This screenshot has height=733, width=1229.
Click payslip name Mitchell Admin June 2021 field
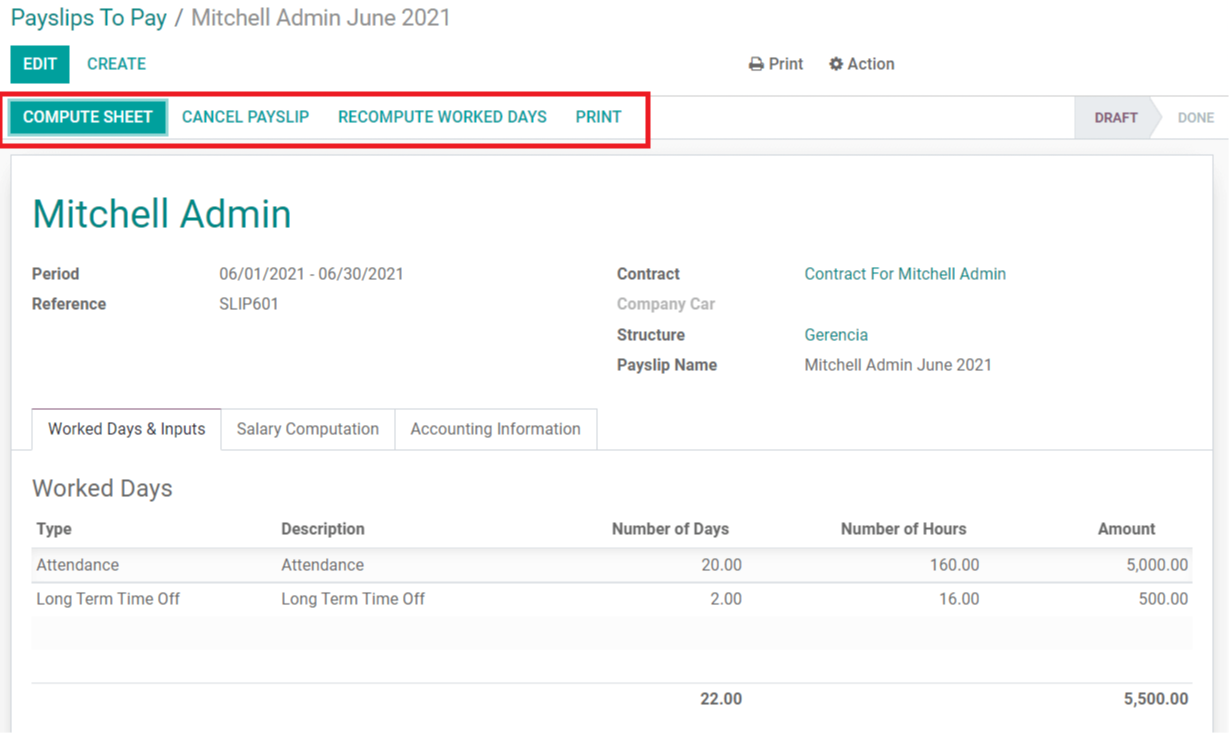pos(898,365)
